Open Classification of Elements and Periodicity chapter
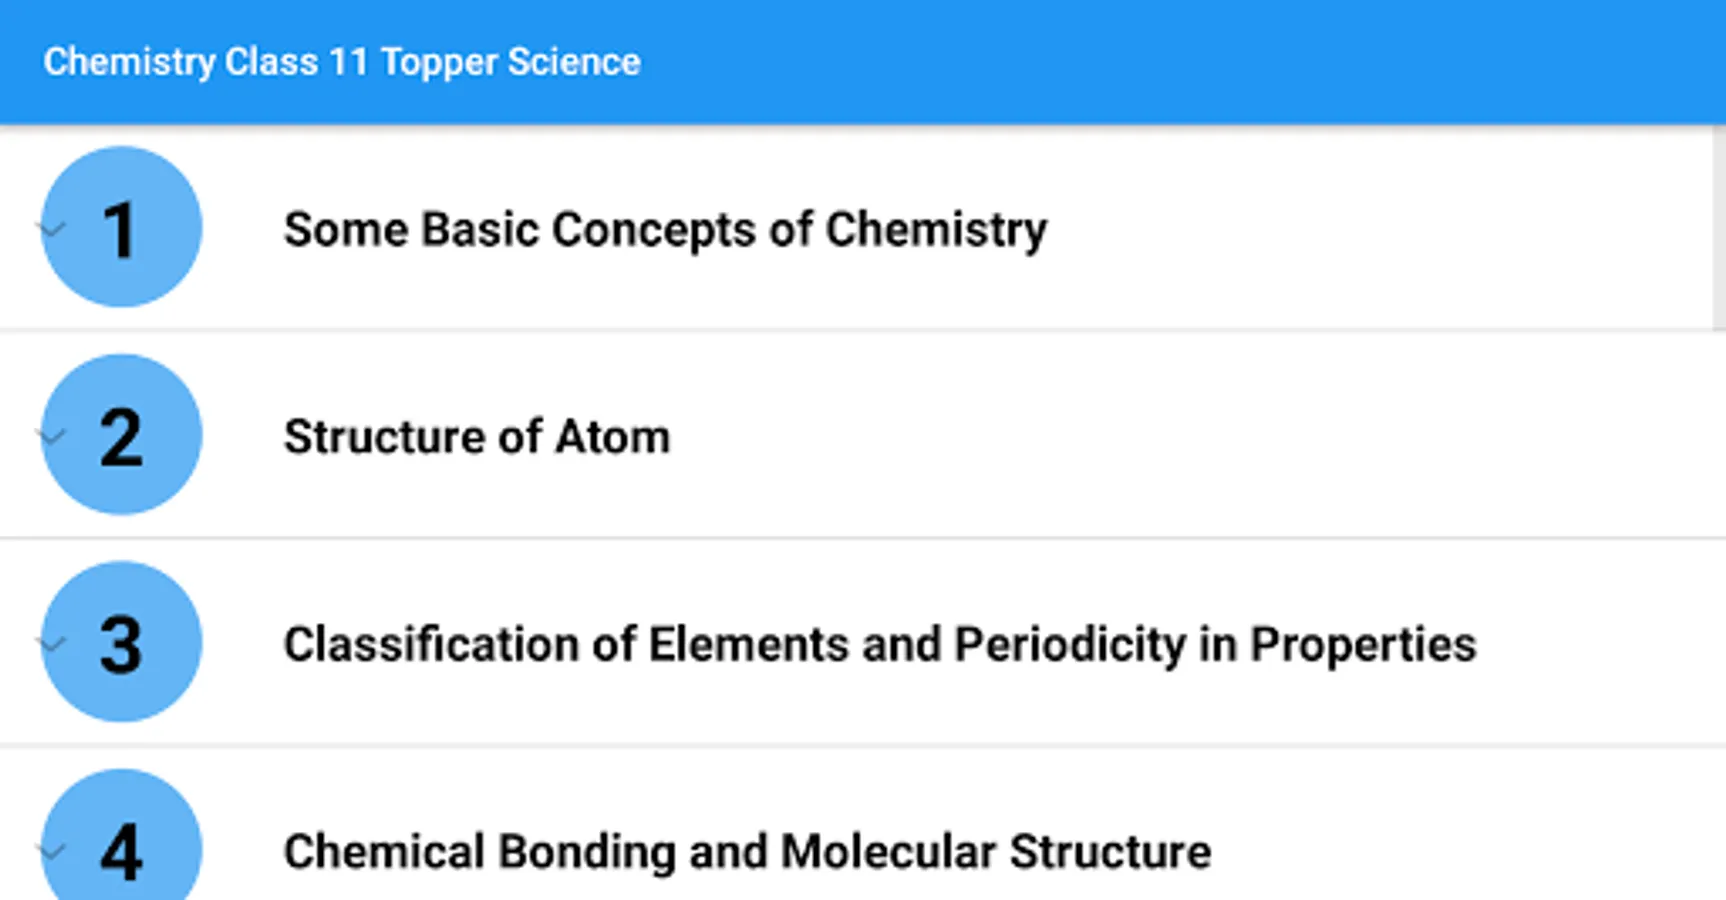This screenshot has width=1726, height=900. [879, 644]
